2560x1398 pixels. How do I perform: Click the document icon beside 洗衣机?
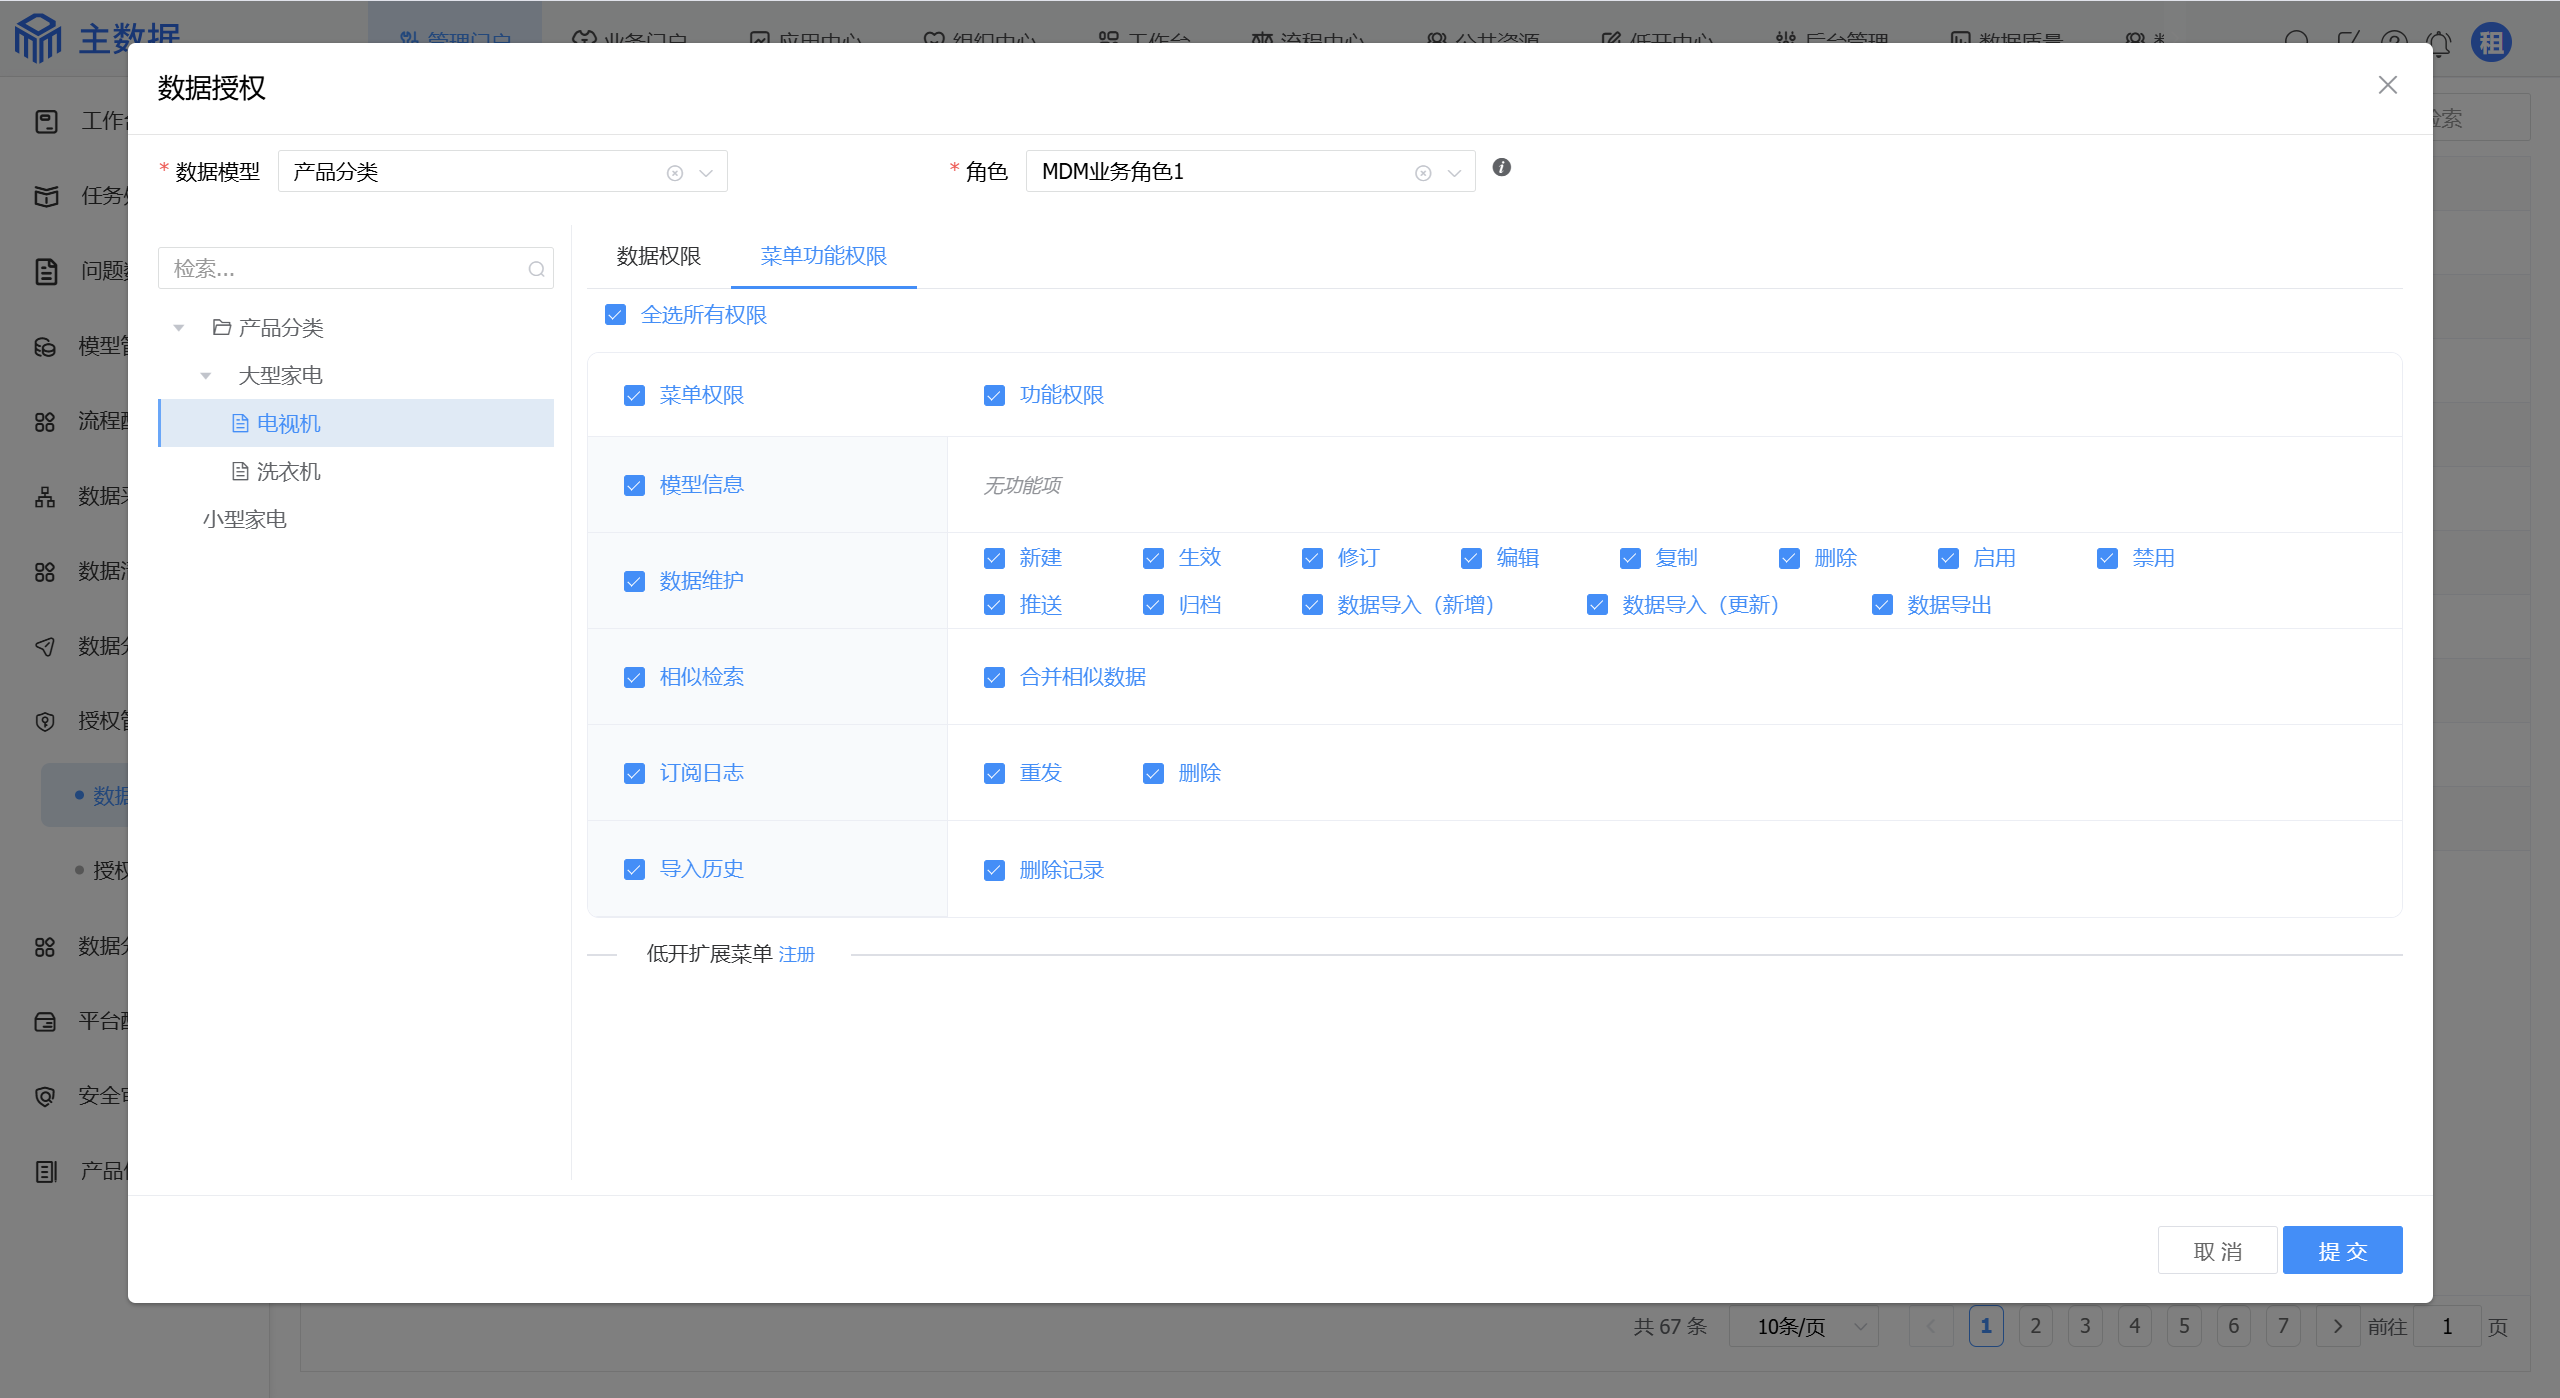(240, 471)
